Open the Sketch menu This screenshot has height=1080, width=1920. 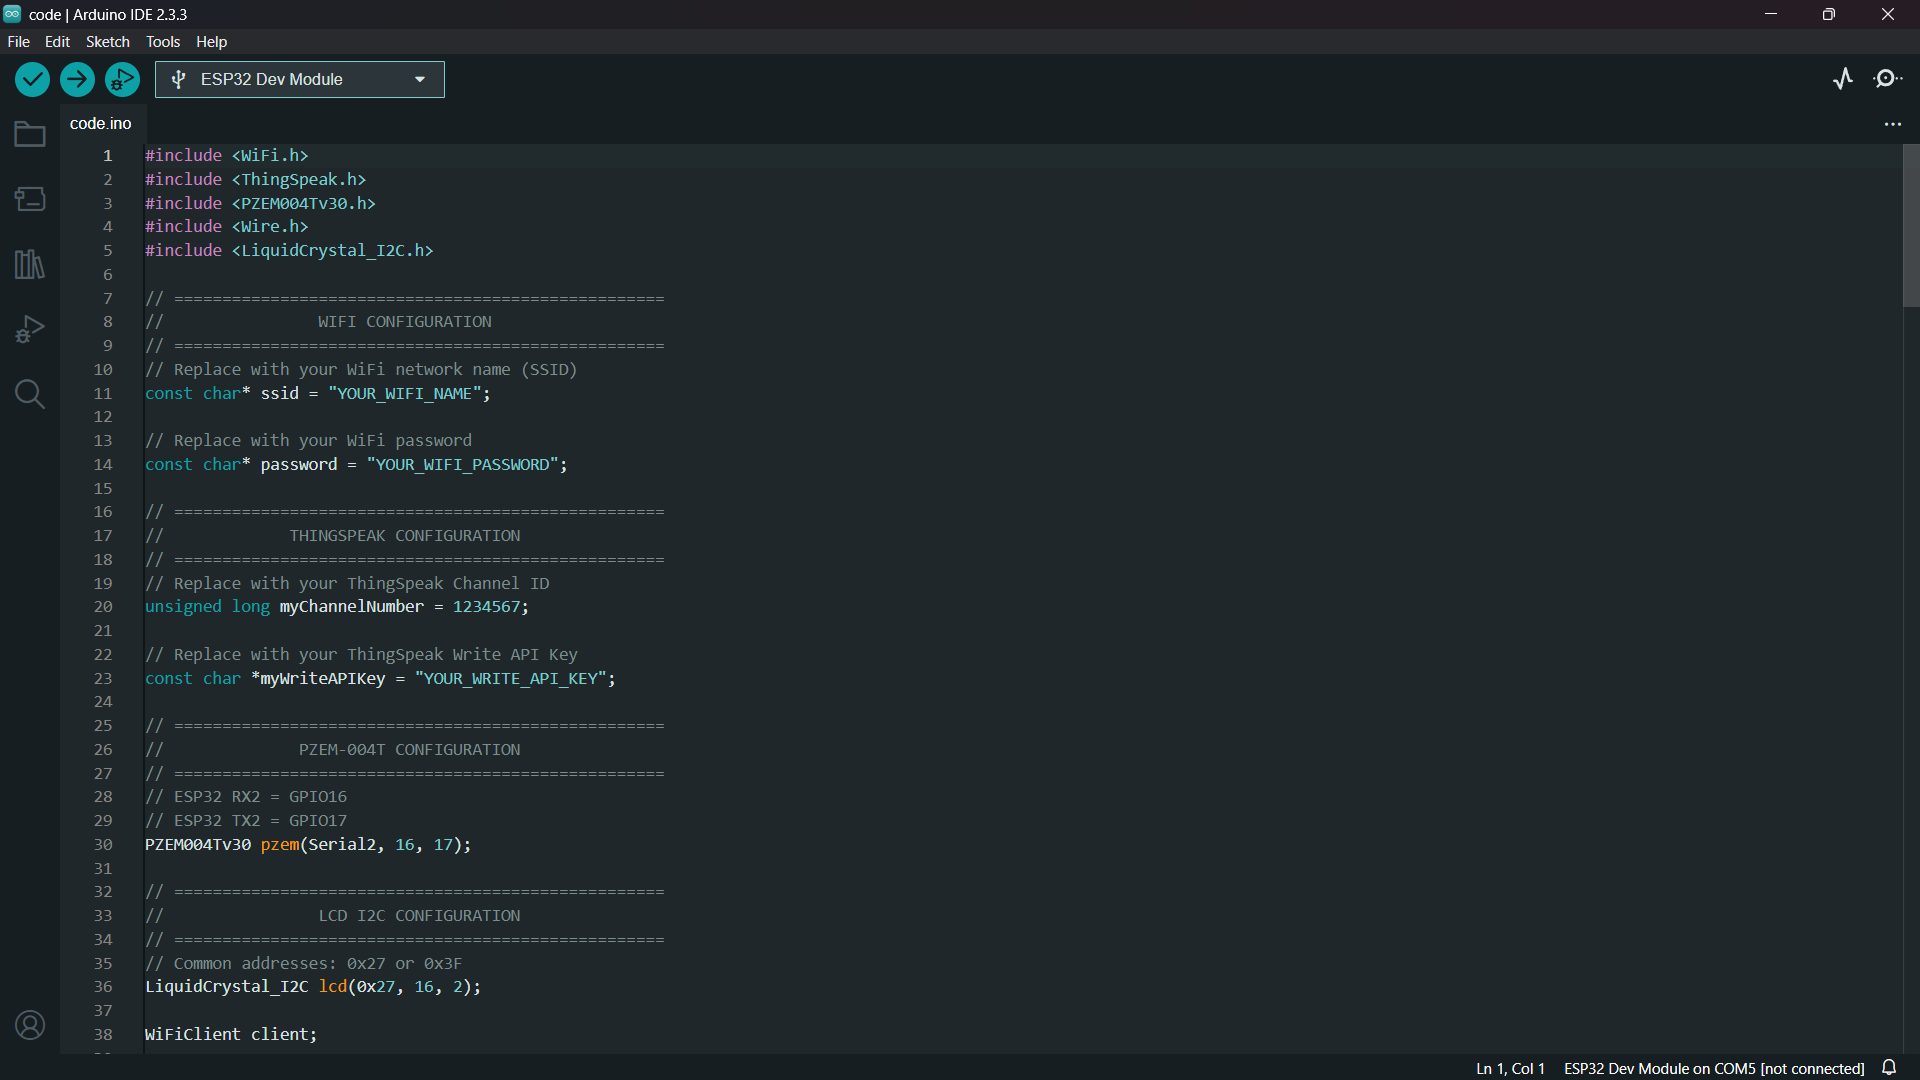pyautogui.click(x=108, y=42)
